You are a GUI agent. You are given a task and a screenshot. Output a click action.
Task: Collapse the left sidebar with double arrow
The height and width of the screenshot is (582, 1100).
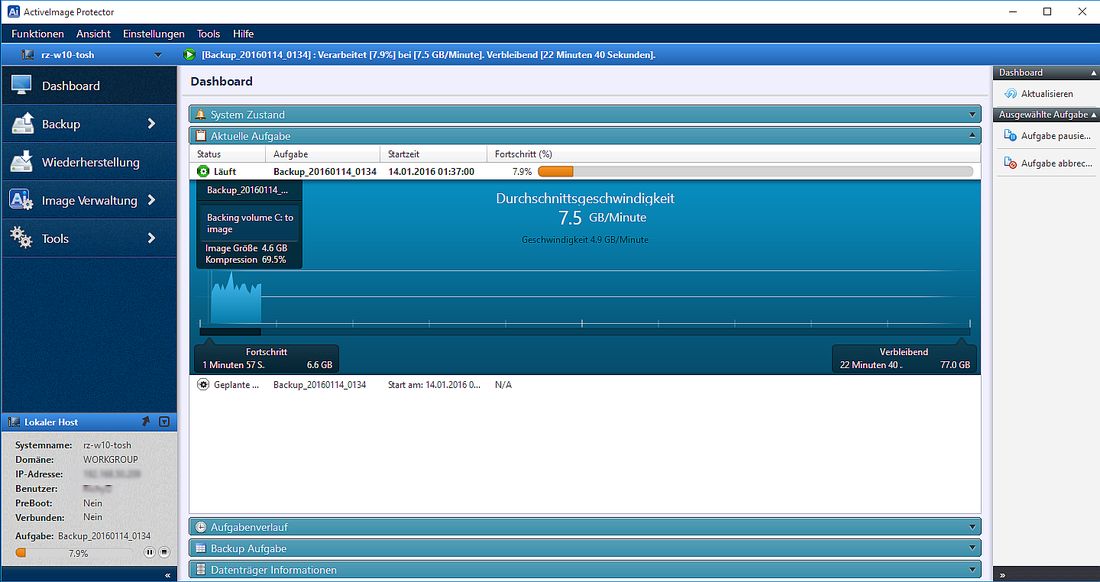[x=167, y=575]
